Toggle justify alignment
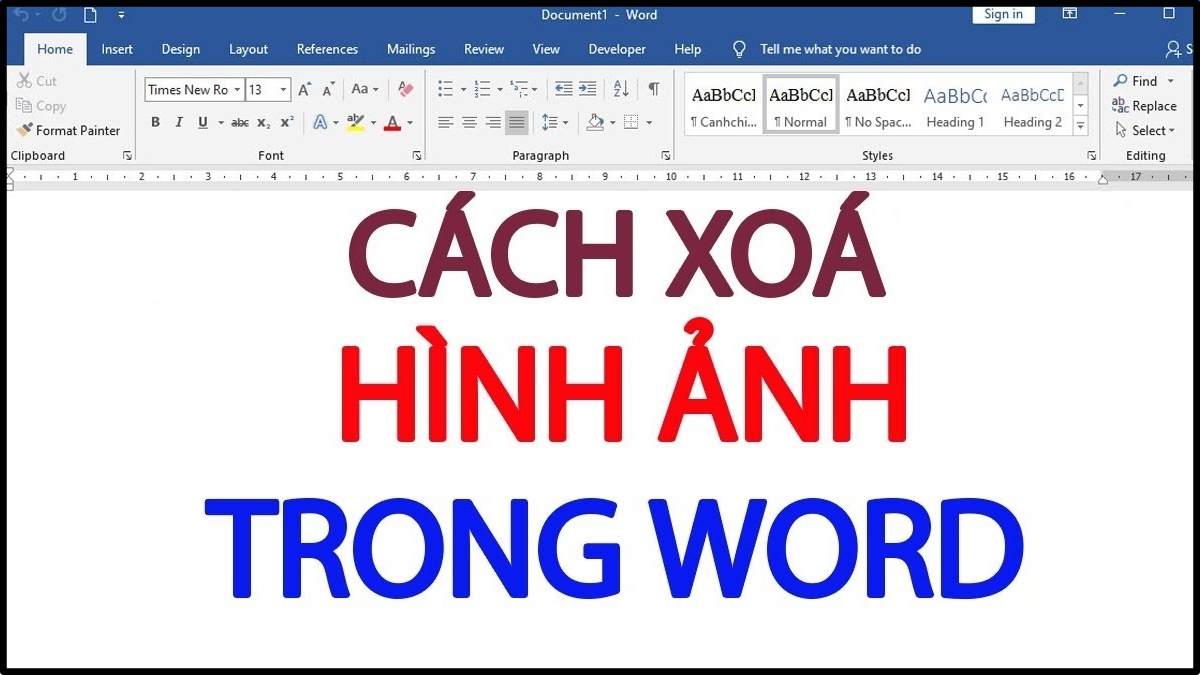This screenshot has width=1200, height=675. [517, 122]
